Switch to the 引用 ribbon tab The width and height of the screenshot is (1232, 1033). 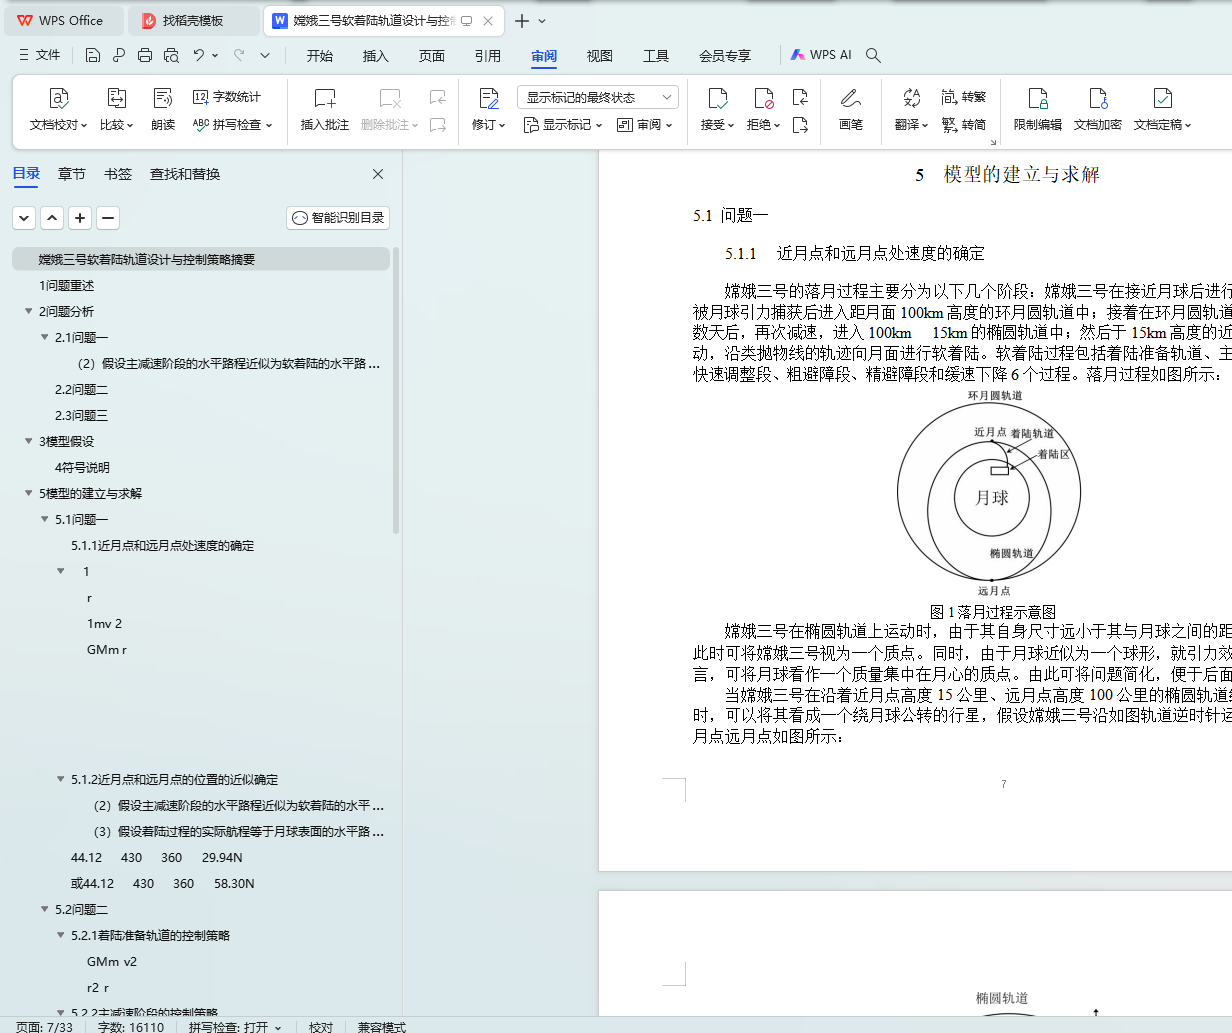(488, 56)
